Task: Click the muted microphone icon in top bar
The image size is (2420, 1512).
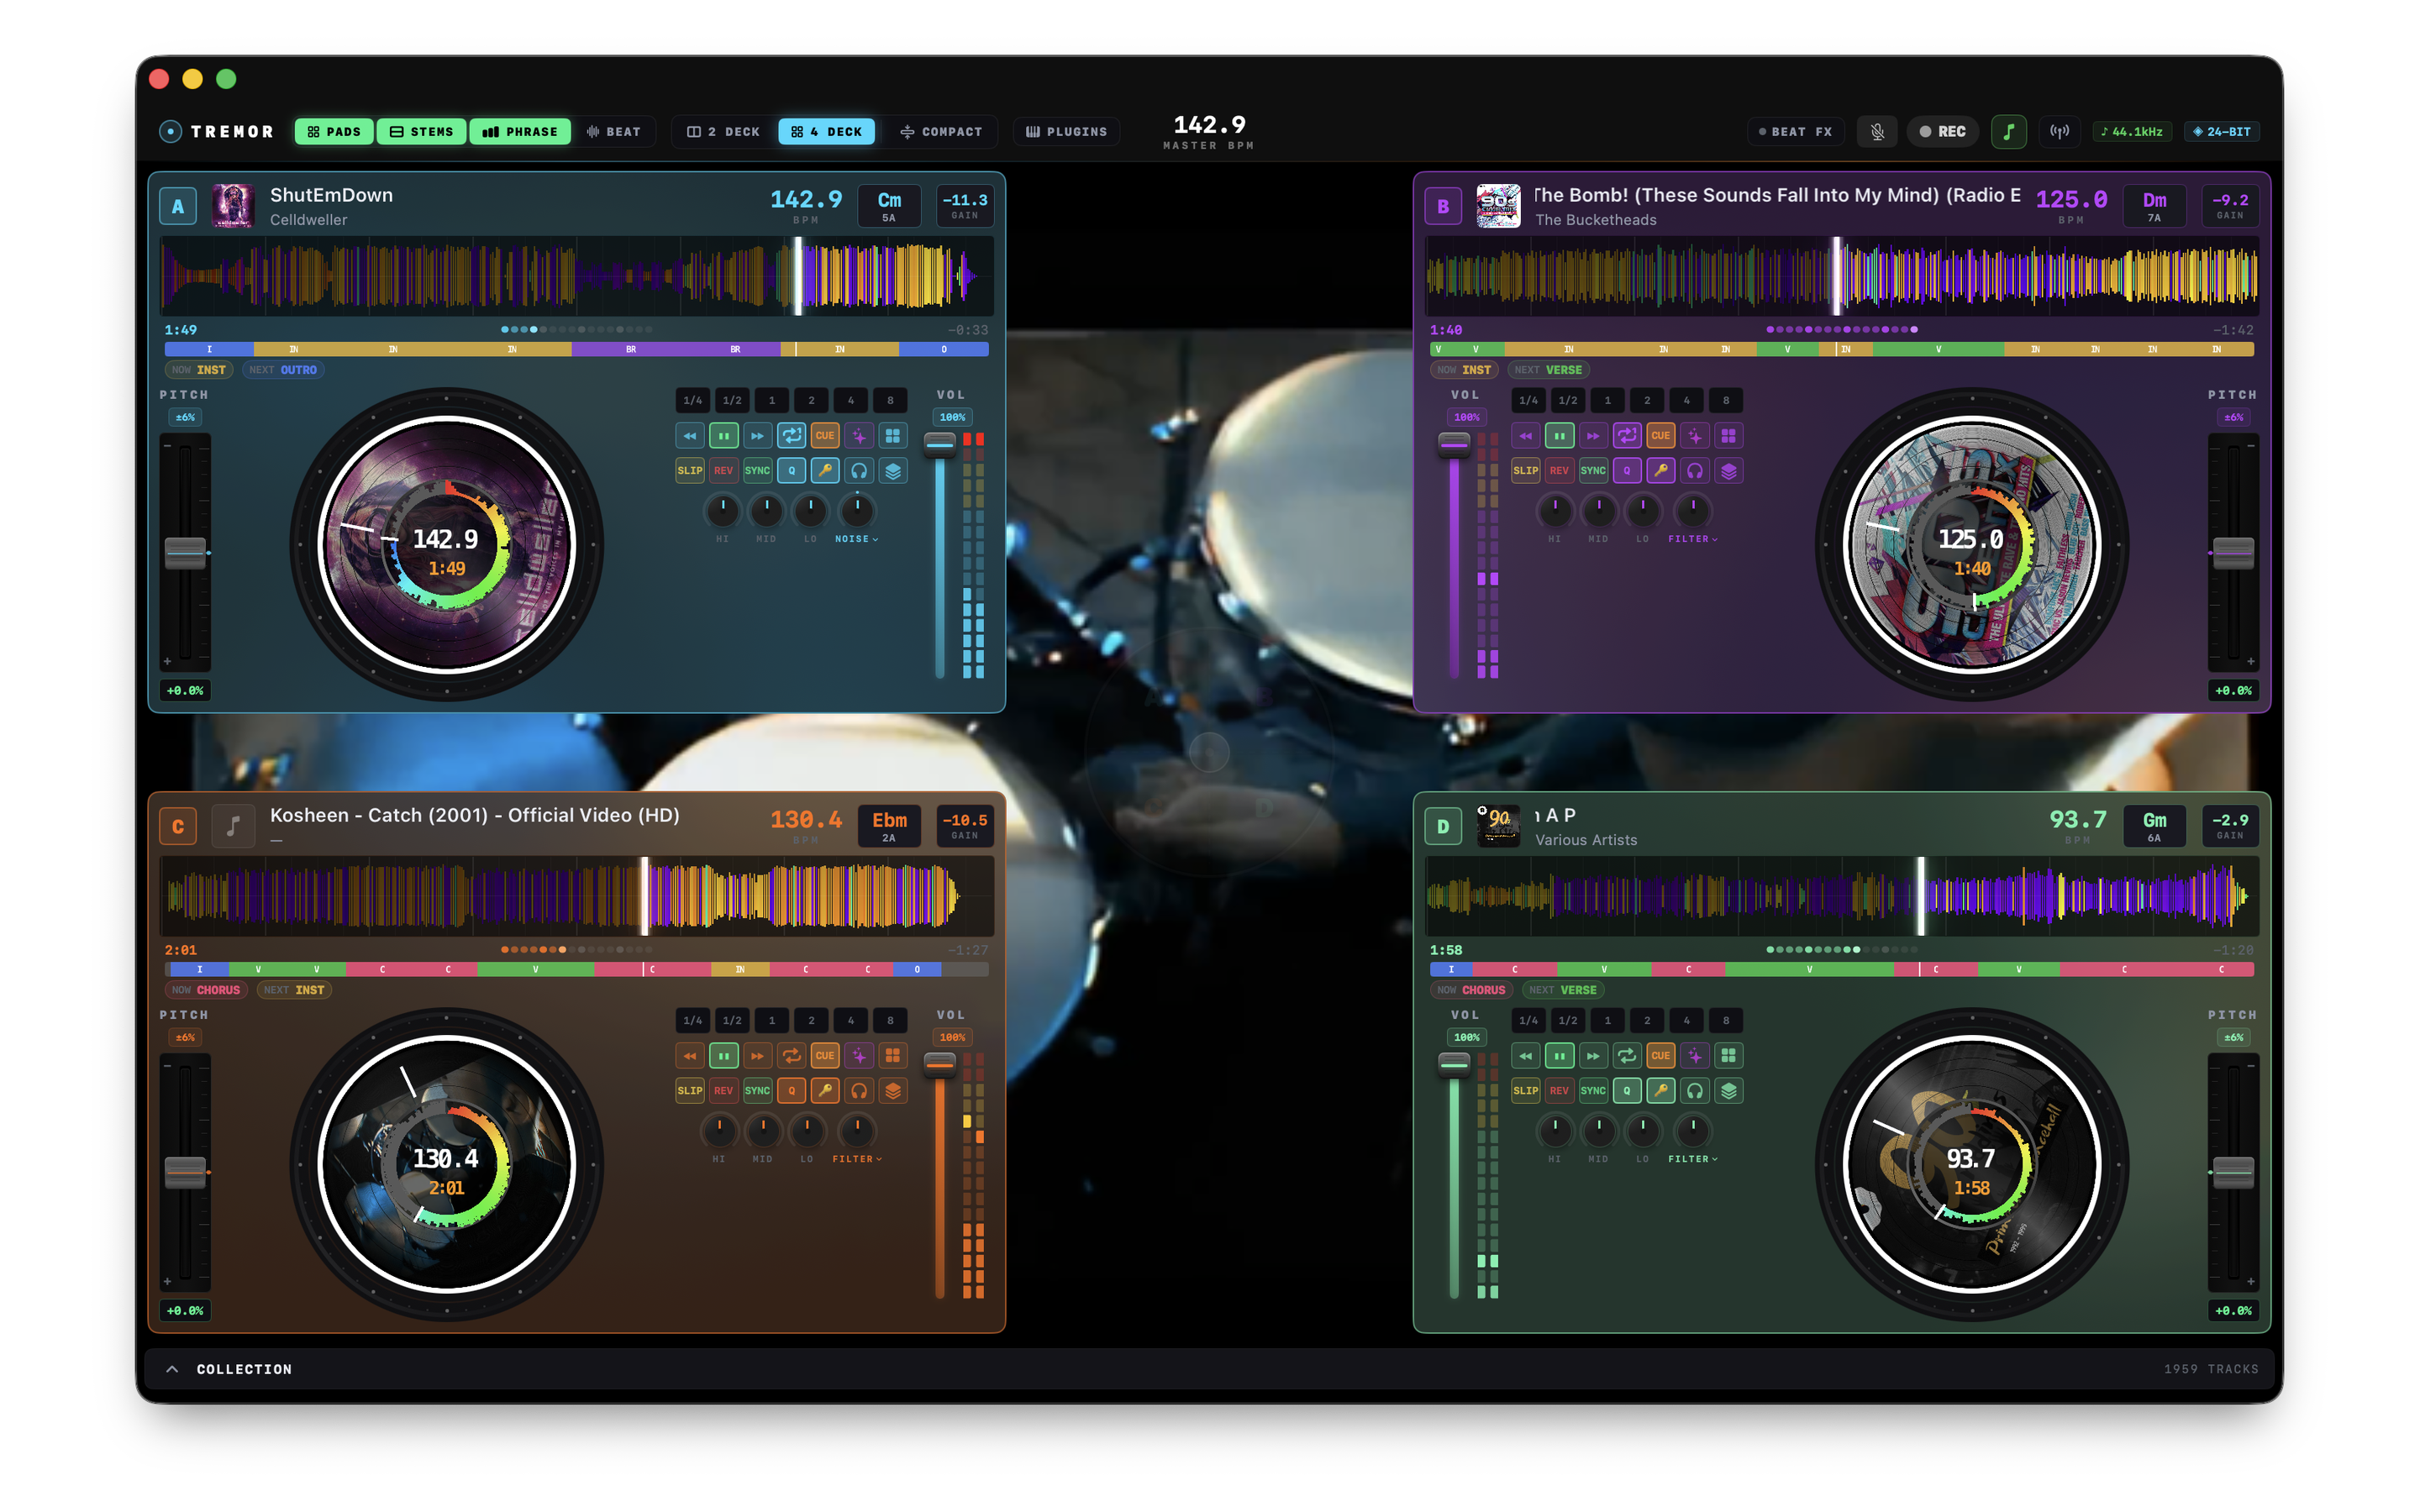Action: tap(1877, 132)
